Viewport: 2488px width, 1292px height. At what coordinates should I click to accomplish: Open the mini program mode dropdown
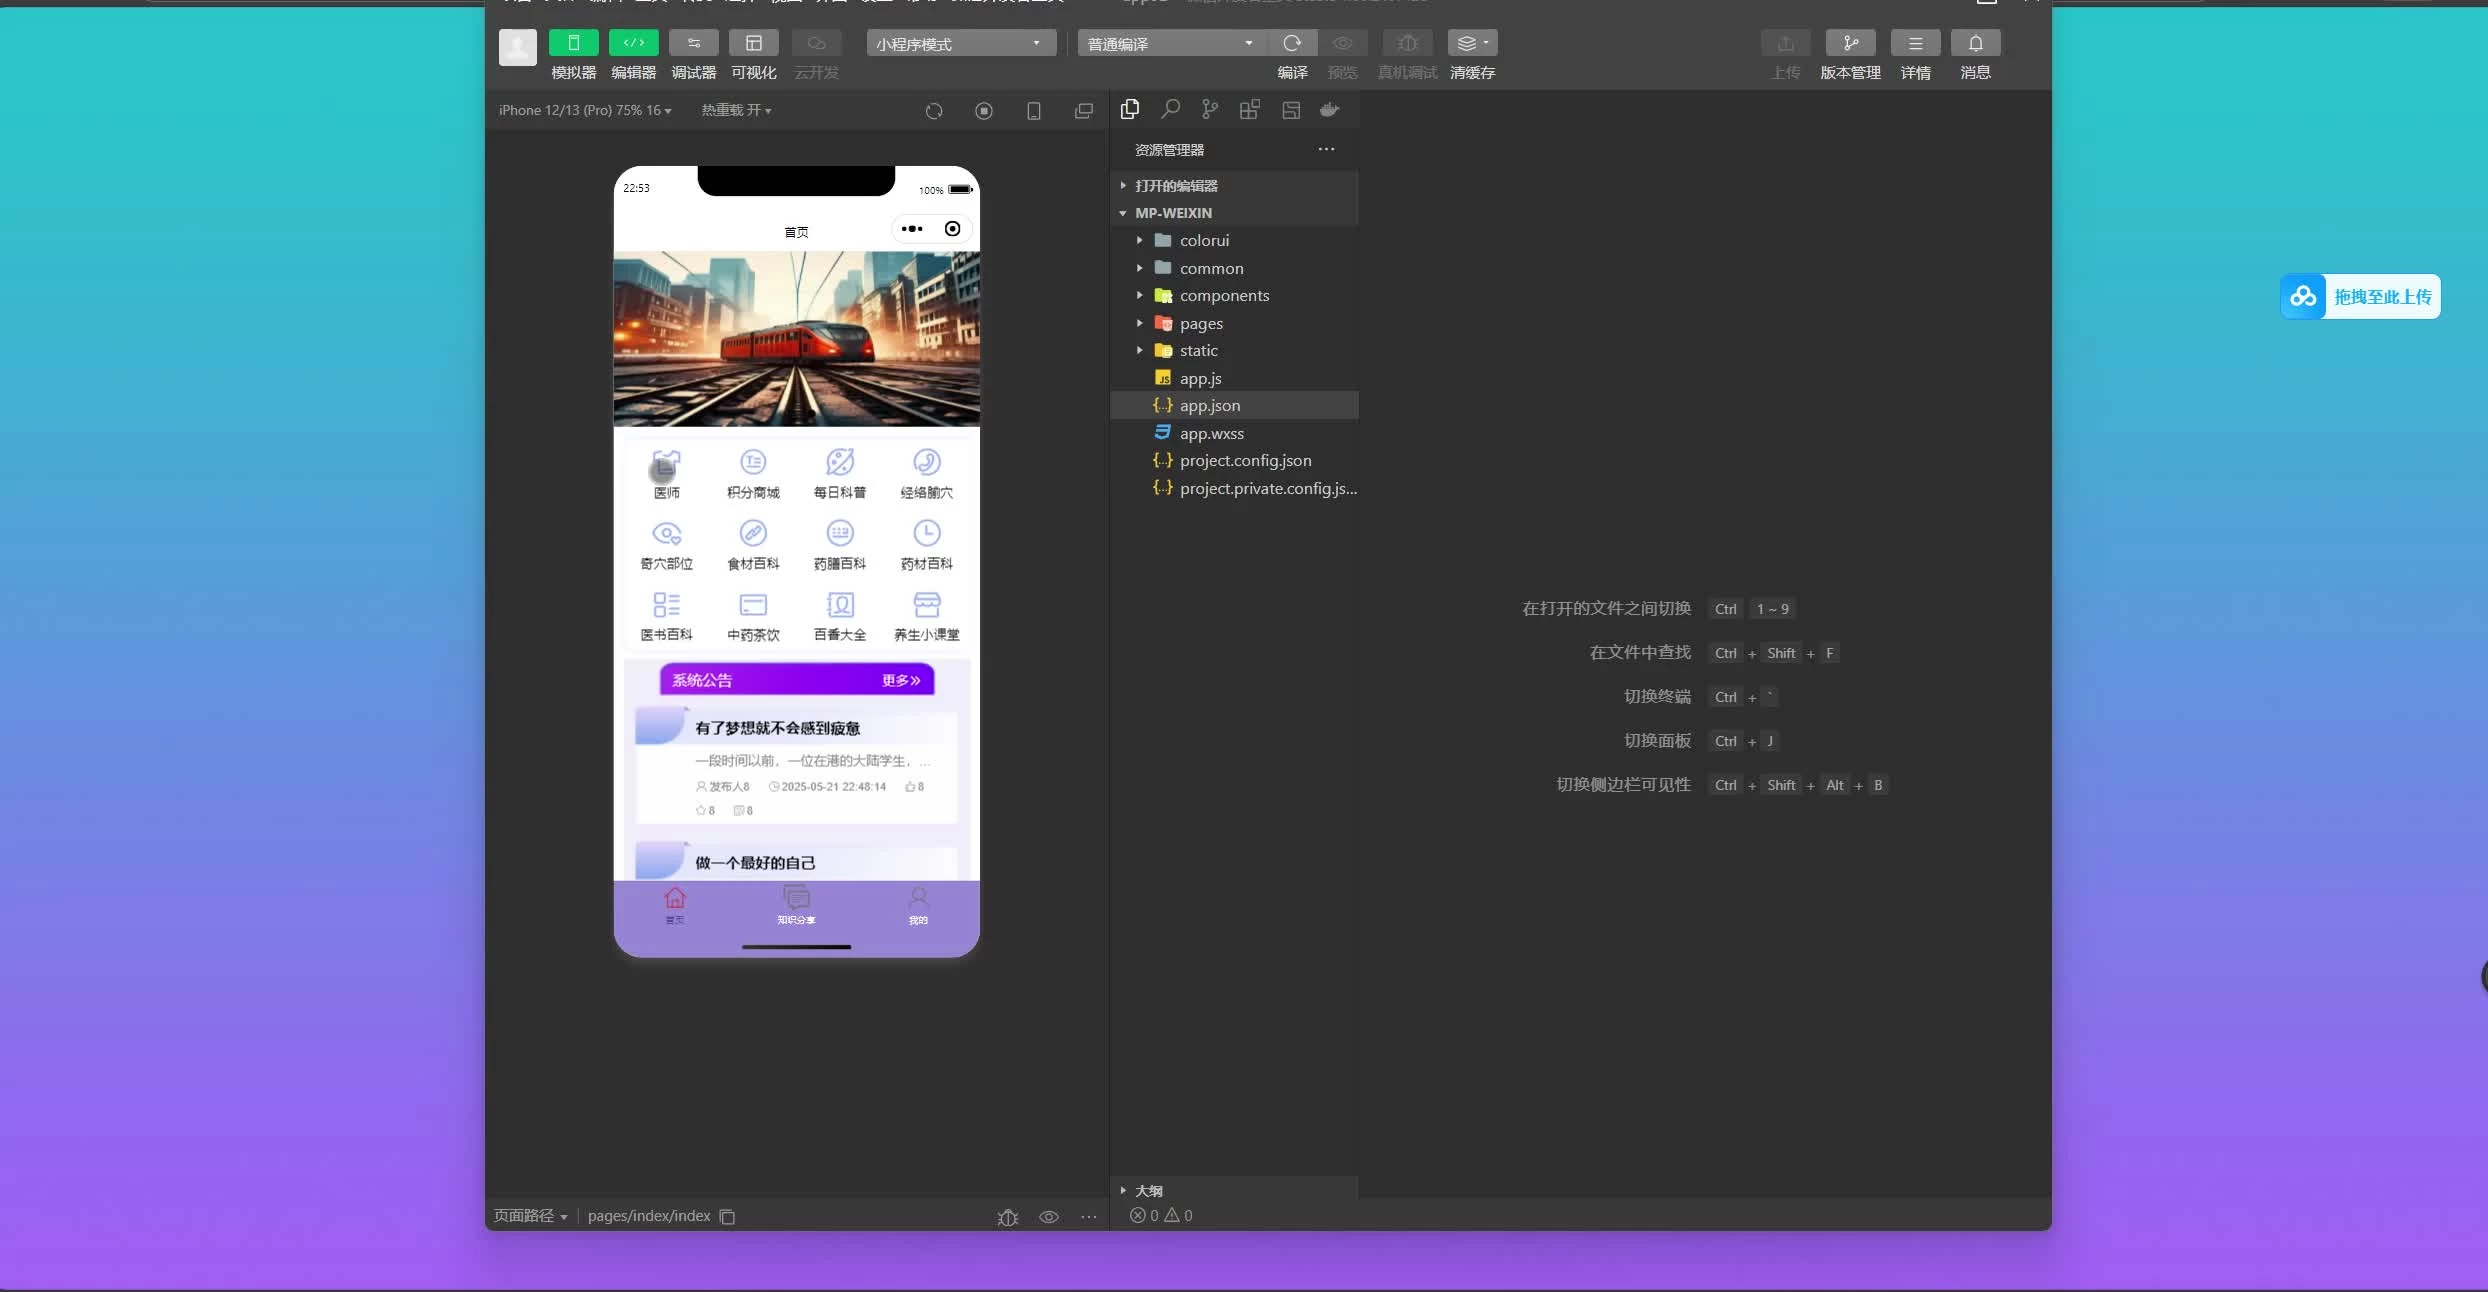pyautogui.click(x=960, y=43)
